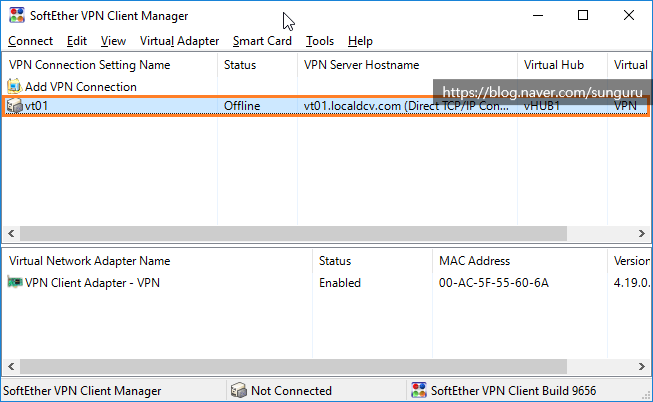Click the vt01.localdcv.com hostname cell
653x402 pixels.
(x=406, y=106)
